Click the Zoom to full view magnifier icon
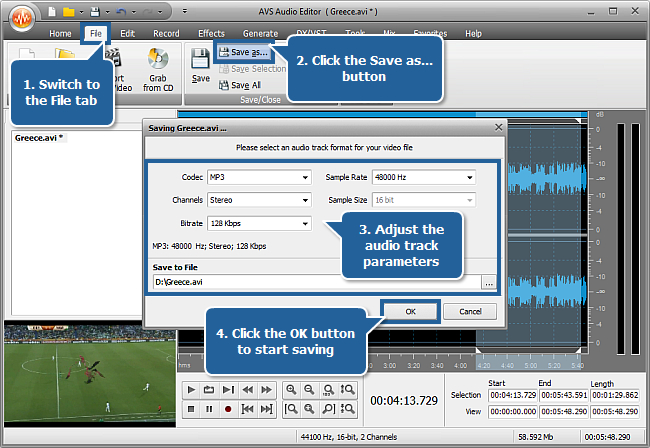The width and height of the screenshot is (650, 448). 309,409
